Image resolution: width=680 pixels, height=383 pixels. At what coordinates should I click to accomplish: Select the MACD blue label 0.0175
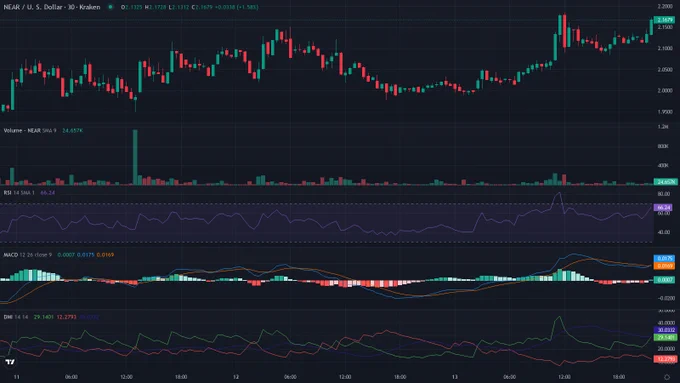(x=665, y=259)
